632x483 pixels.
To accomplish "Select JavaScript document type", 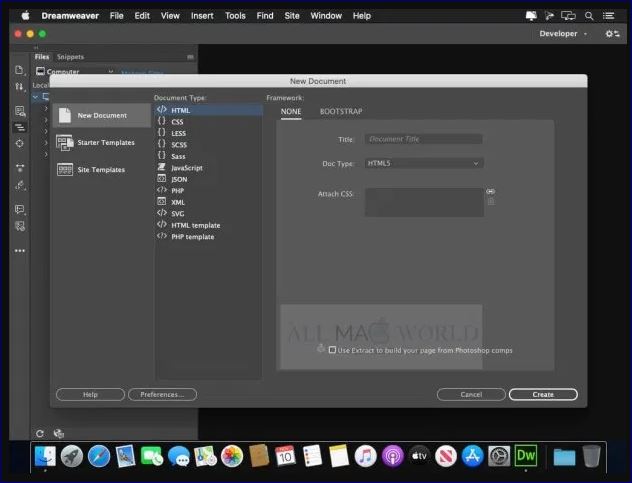I will [209, 168].
